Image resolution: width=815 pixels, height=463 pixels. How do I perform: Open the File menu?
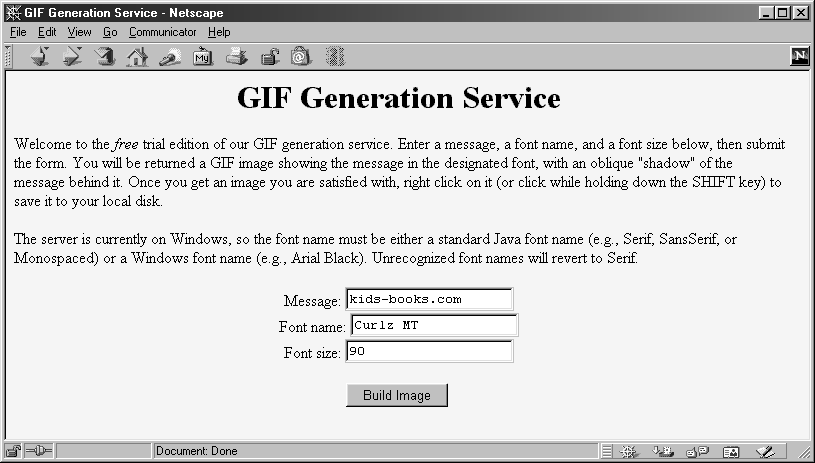tap(18, 32)
